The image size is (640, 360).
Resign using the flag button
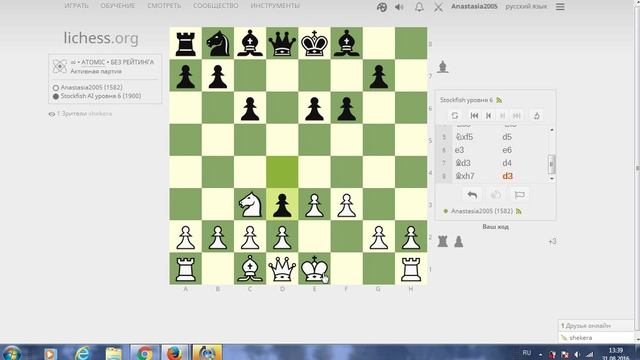pos(519,195)
